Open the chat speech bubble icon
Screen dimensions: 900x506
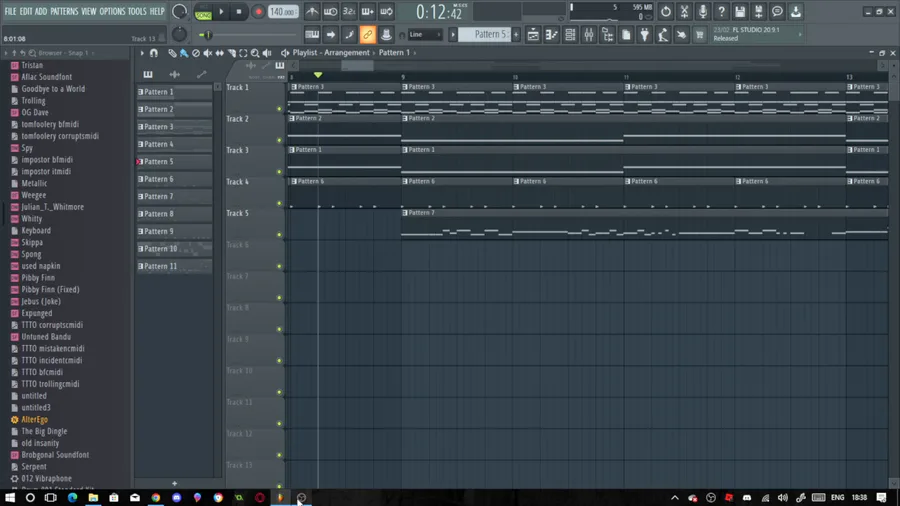pyautogui.click(x=777, y=11)
